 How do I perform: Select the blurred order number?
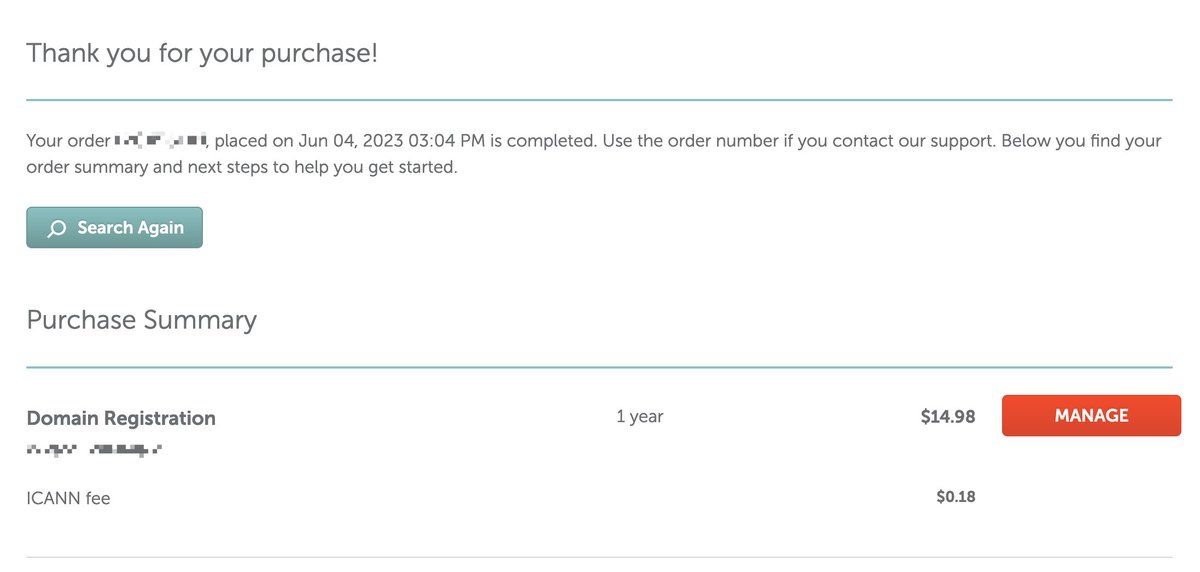160,141
